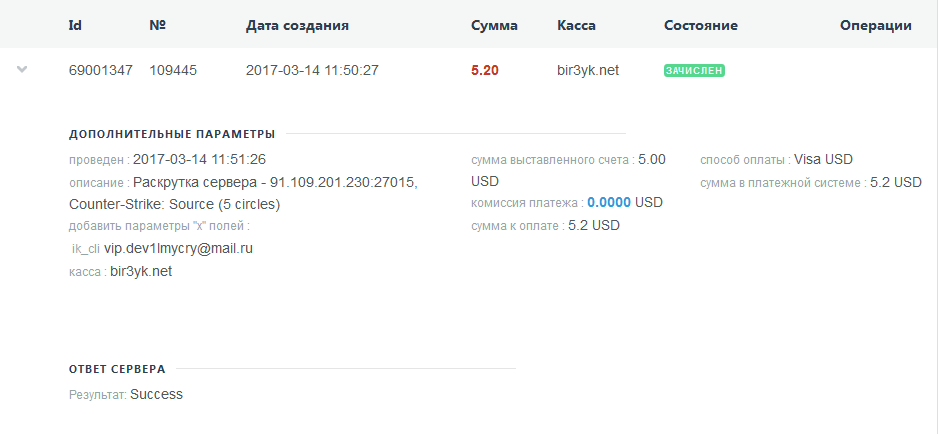This screenshot has height=434, width=938.
Task: Collapse the payment row with the chevron
Action: [23, 70]
